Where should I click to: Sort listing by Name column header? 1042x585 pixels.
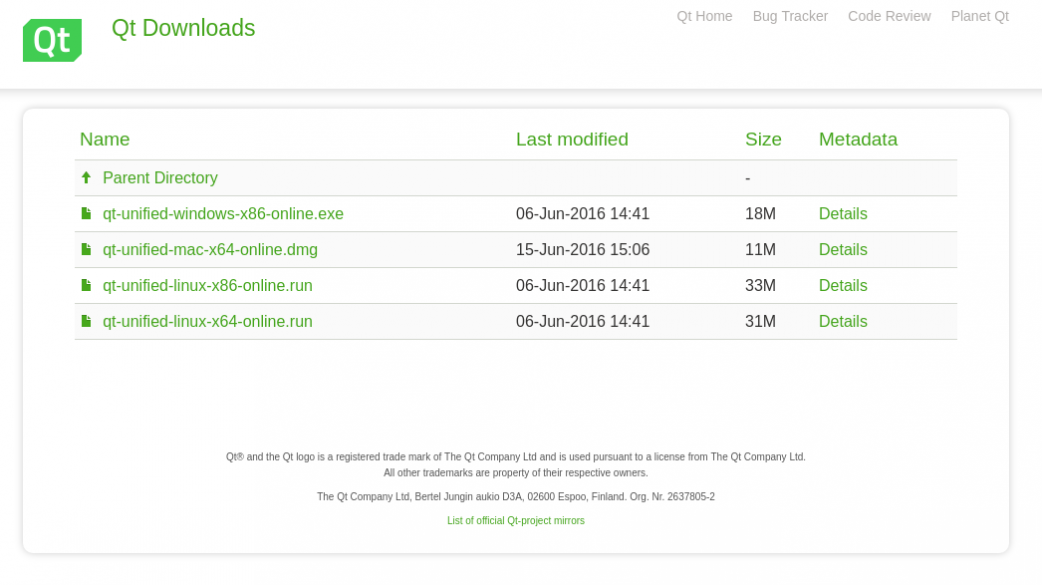(105, 140)
